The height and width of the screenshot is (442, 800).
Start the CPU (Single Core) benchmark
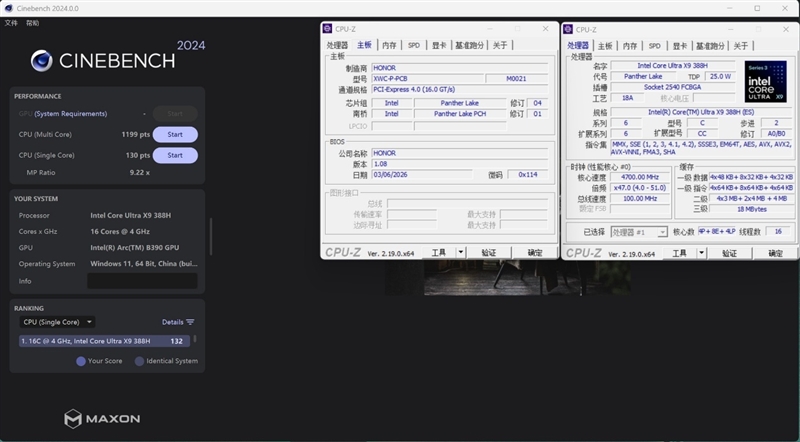click(x=175, y=155)
